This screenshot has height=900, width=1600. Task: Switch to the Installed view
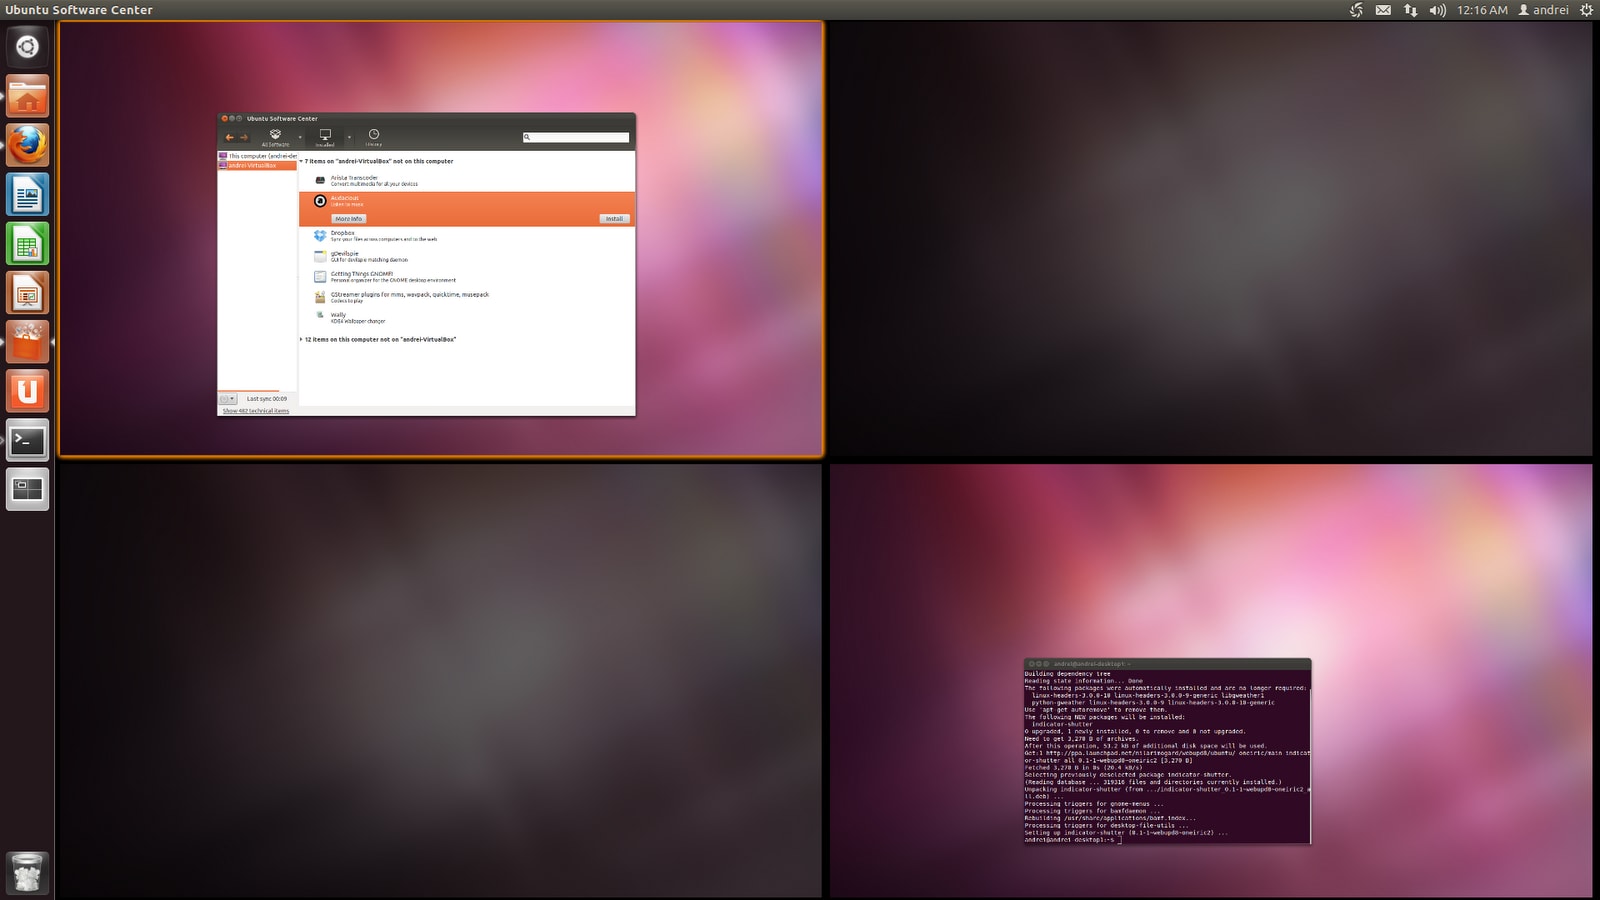[325, 138]
